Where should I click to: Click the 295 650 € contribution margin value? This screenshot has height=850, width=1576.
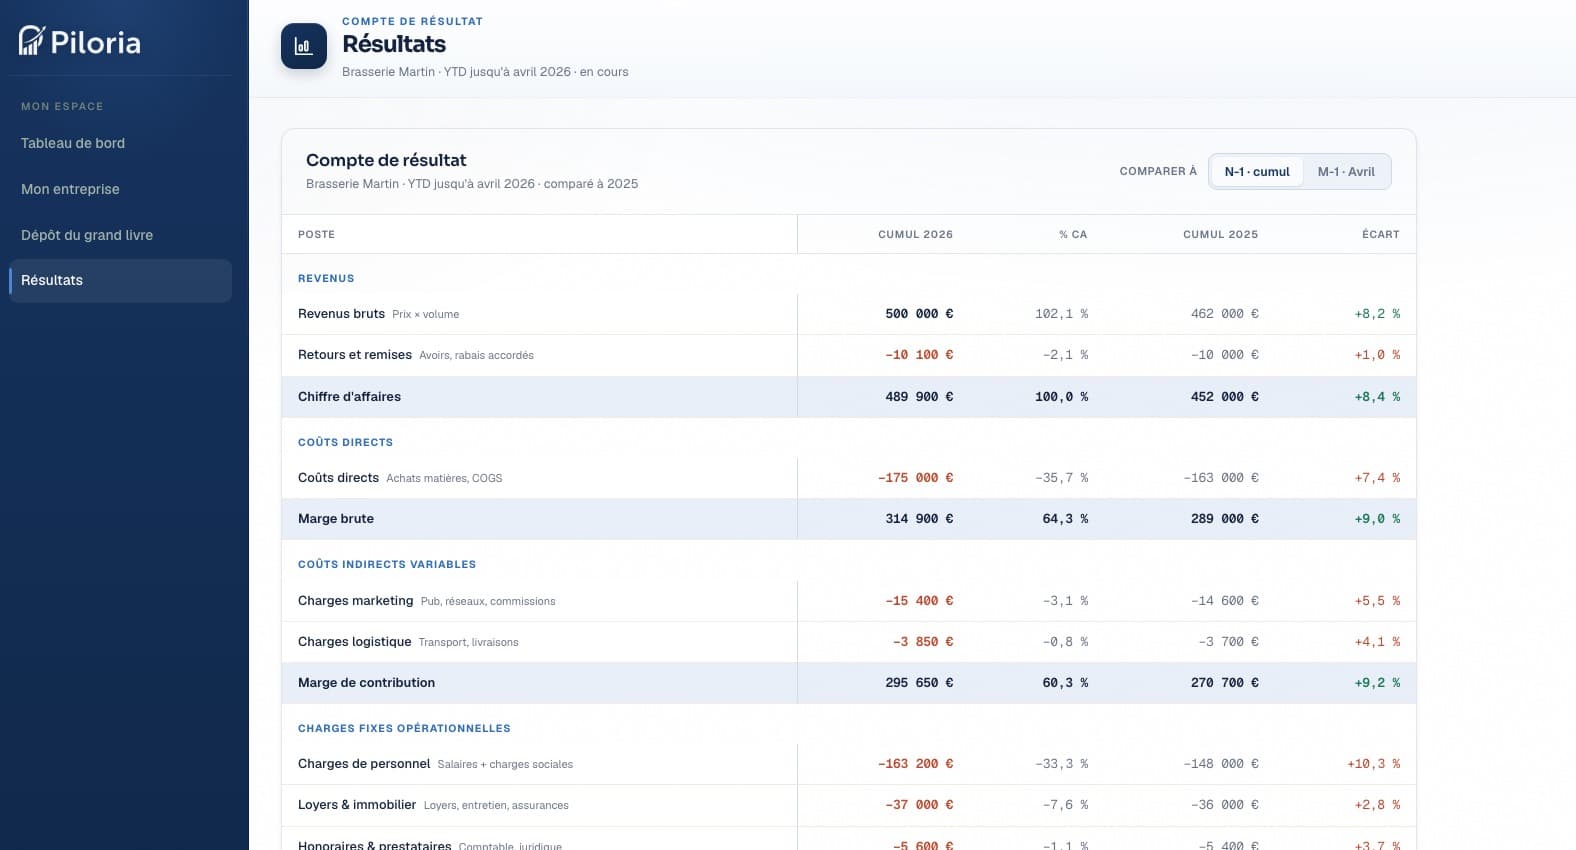point(919,683)
